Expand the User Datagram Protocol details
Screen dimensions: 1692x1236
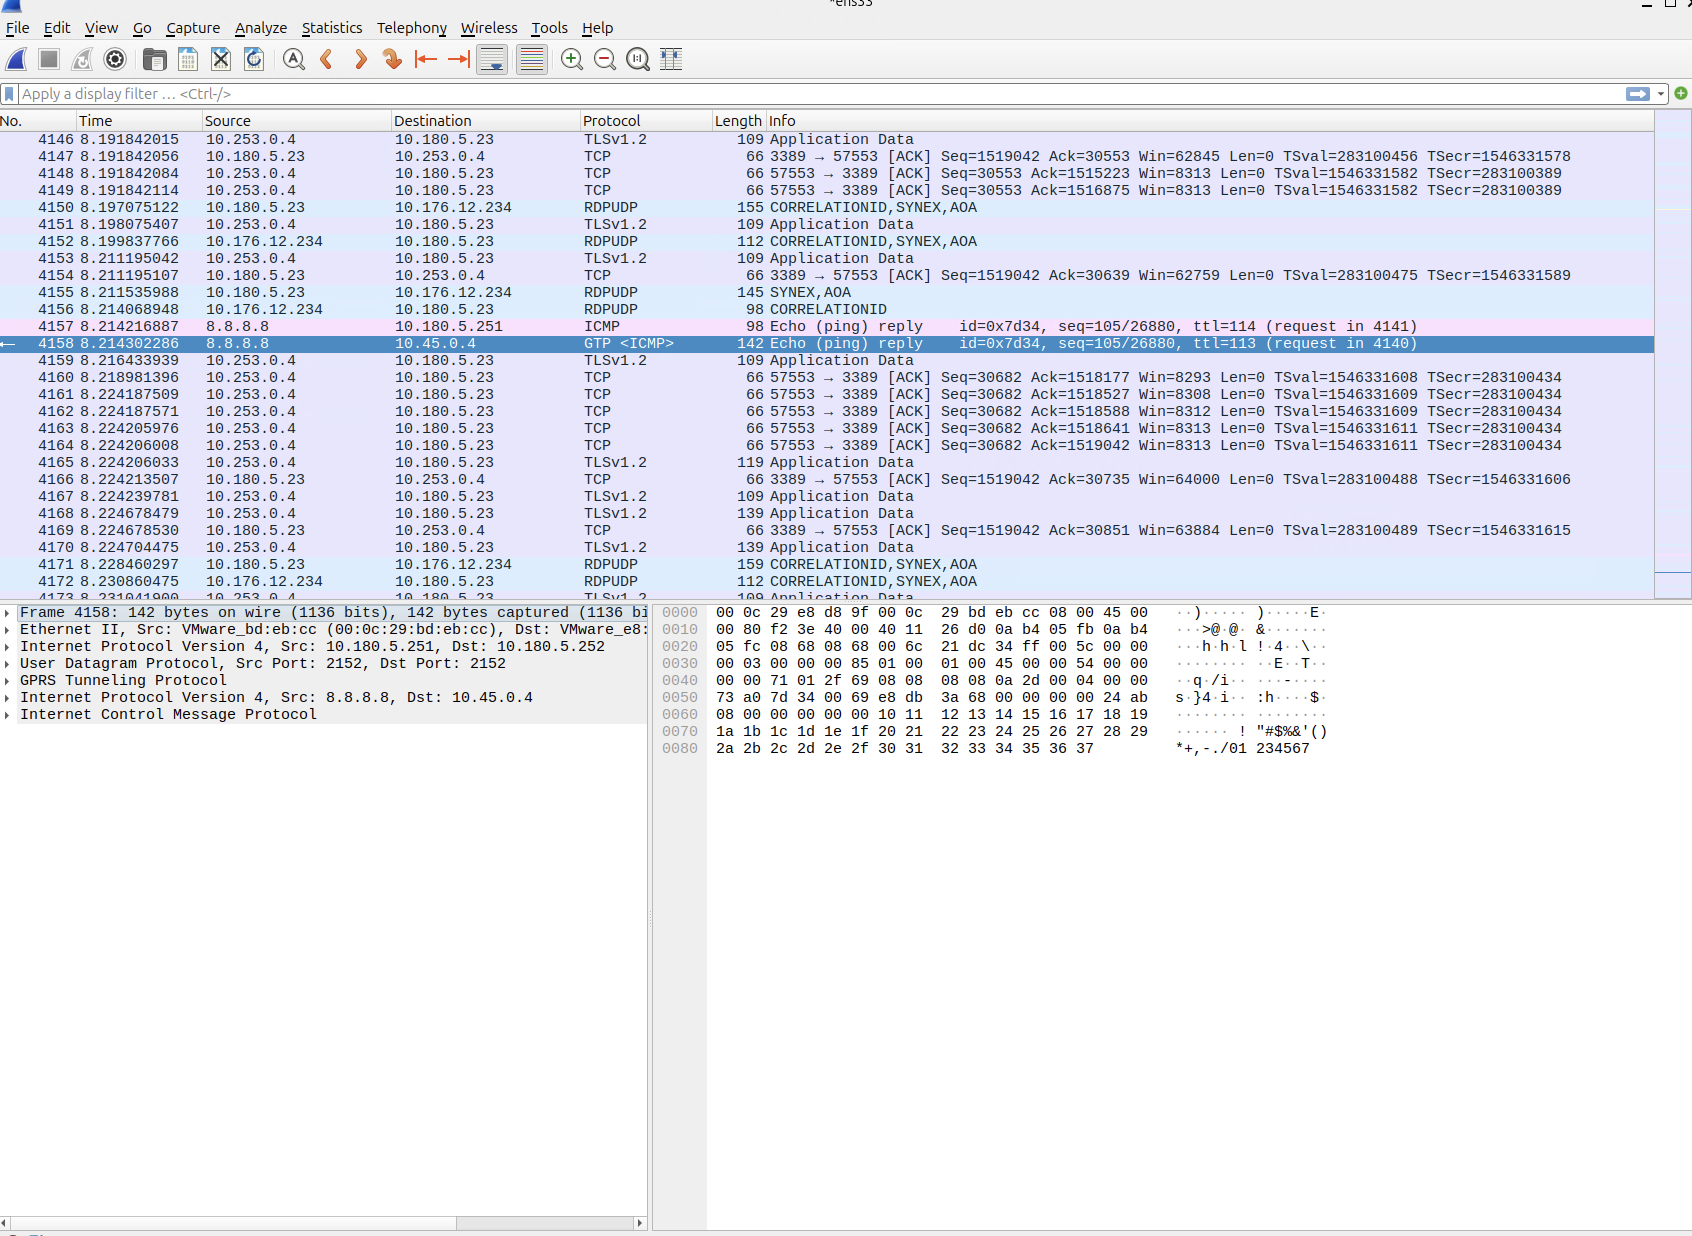[7, 664]
